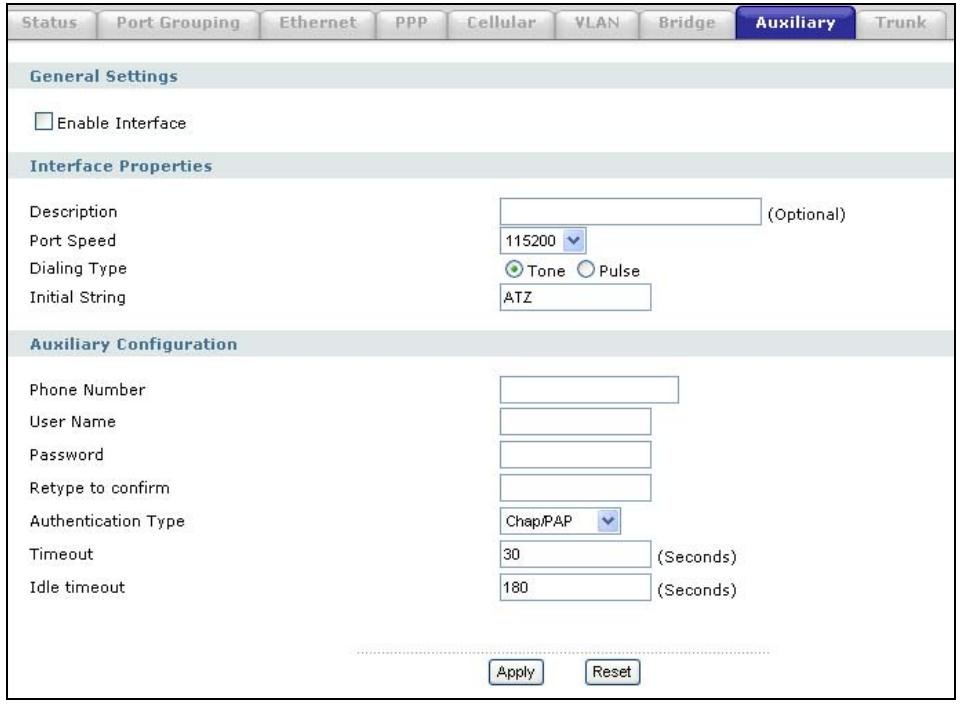Select the Auxiliary tab

pos(795,23)
